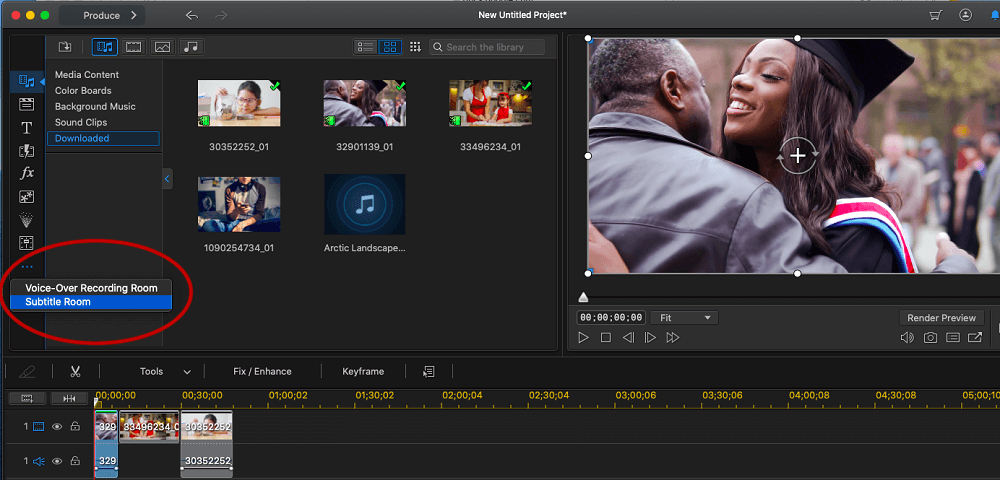Click the Render Preview button

click(941, 317)
